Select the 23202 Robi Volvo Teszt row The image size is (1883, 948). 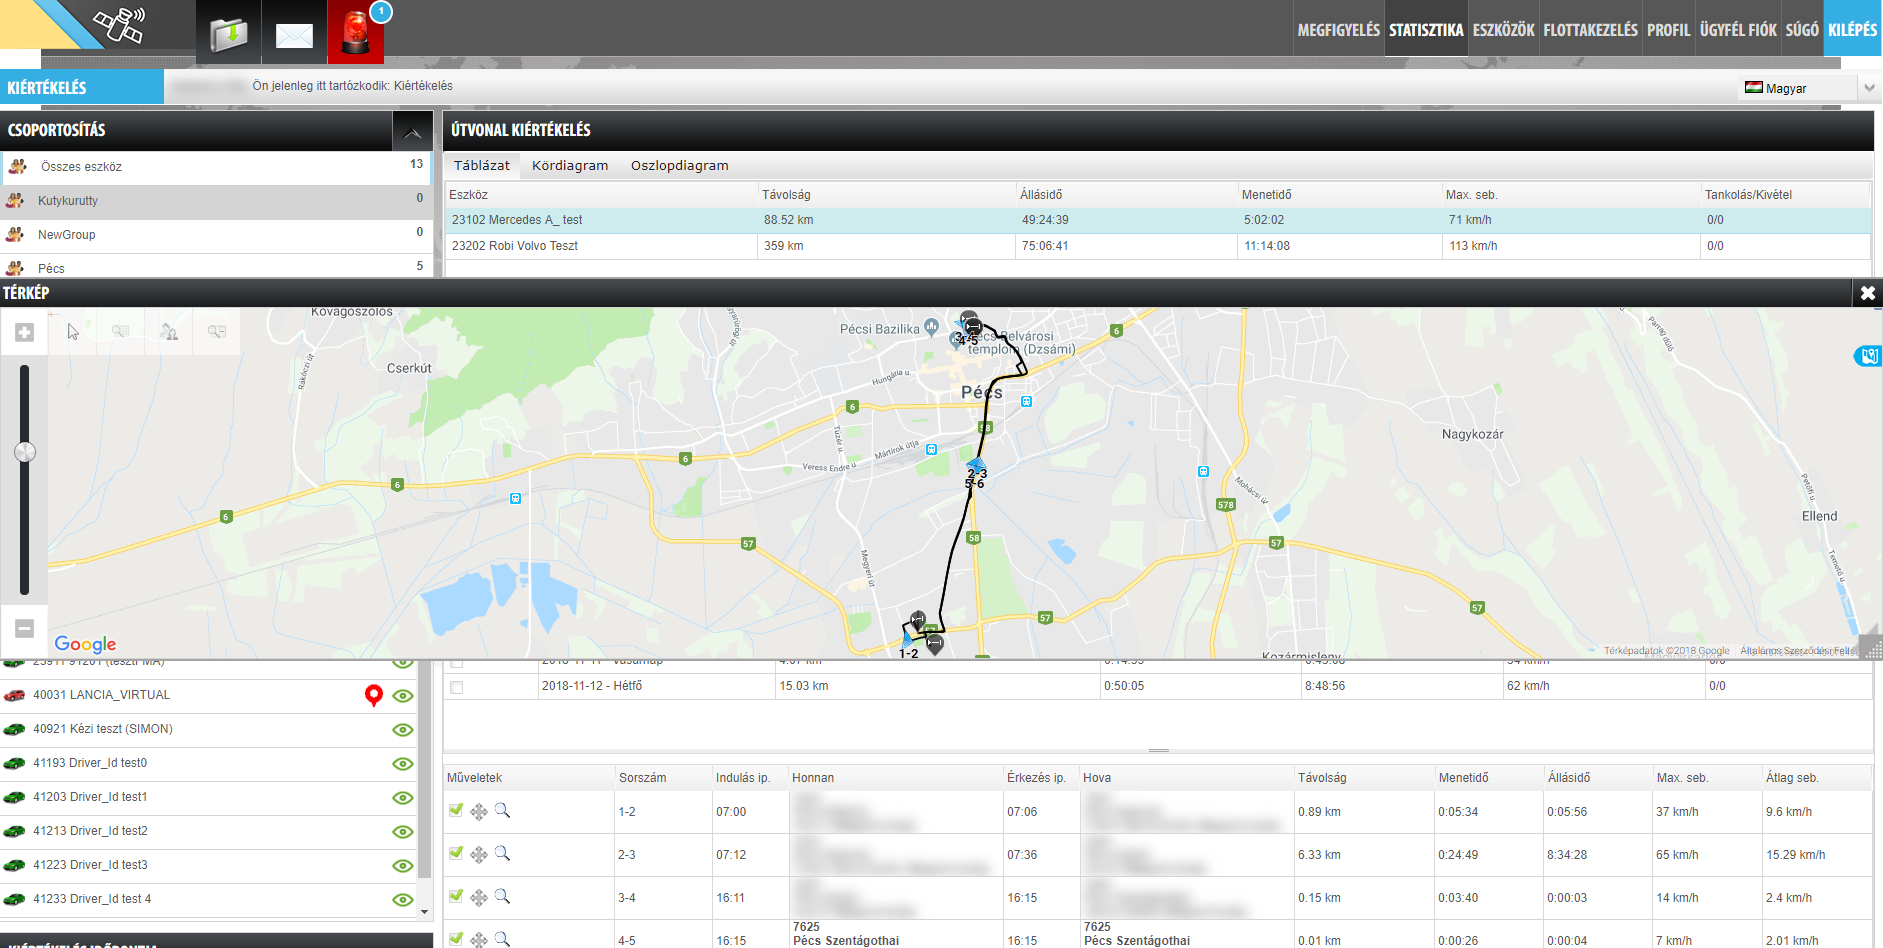point(515,246)
